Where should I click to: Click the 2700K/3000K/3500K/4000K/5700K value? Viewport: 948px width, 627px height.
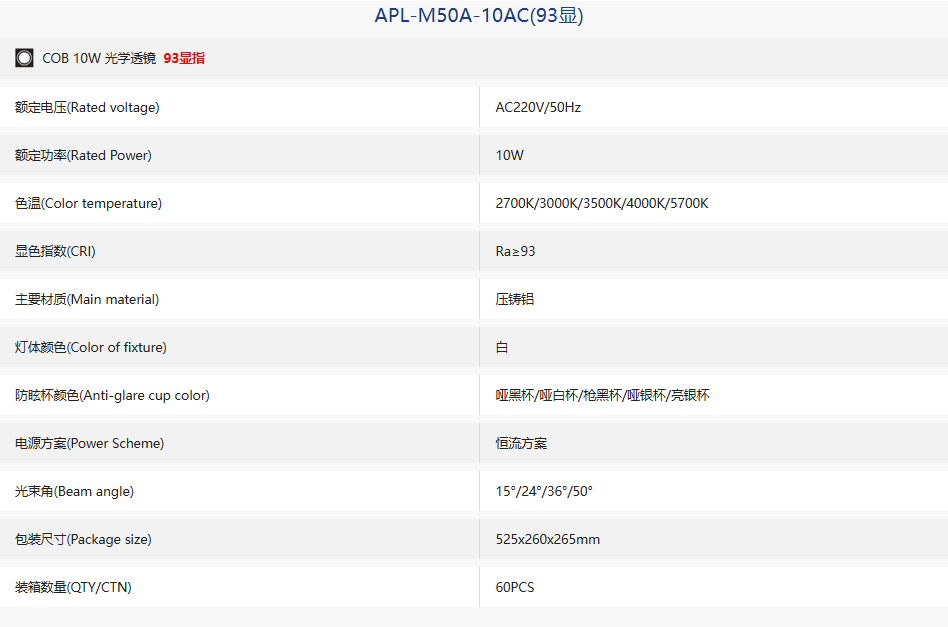point(602,203)
